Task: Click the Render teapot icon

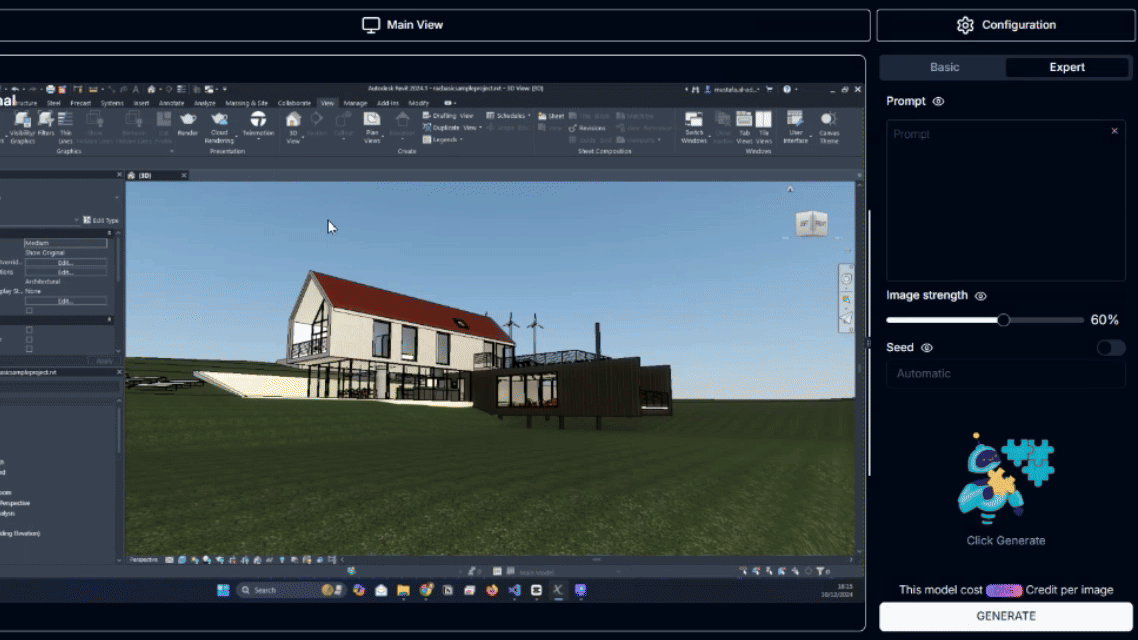Action: [x=187, y=121]
